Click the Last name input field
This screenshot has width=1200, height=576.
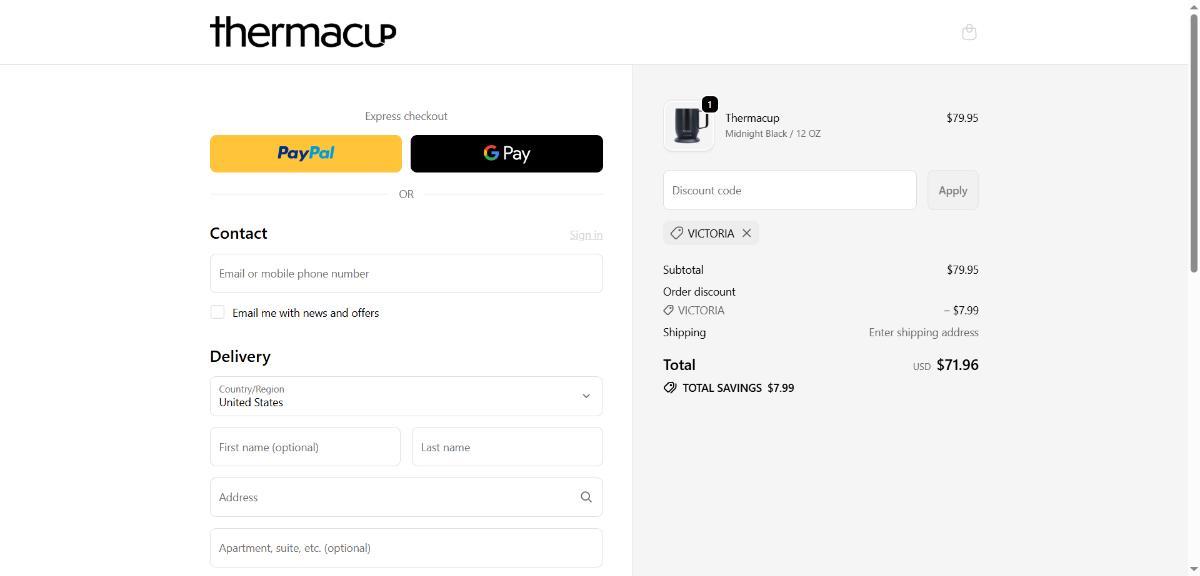tap(507, 447)
